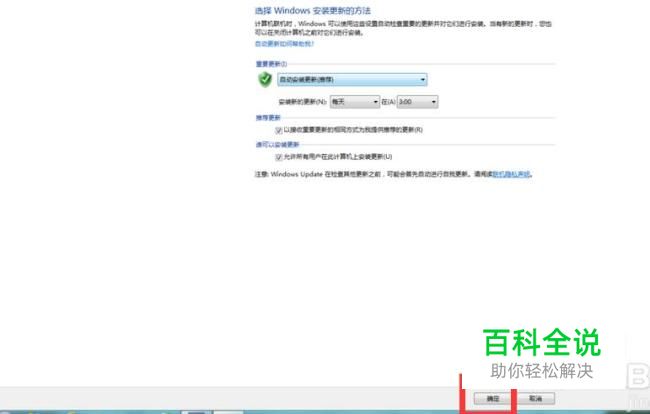This screenshot has height=414, width=650.
Task: Click the 取消 Cancel button
Action: (x=536, y=399)
